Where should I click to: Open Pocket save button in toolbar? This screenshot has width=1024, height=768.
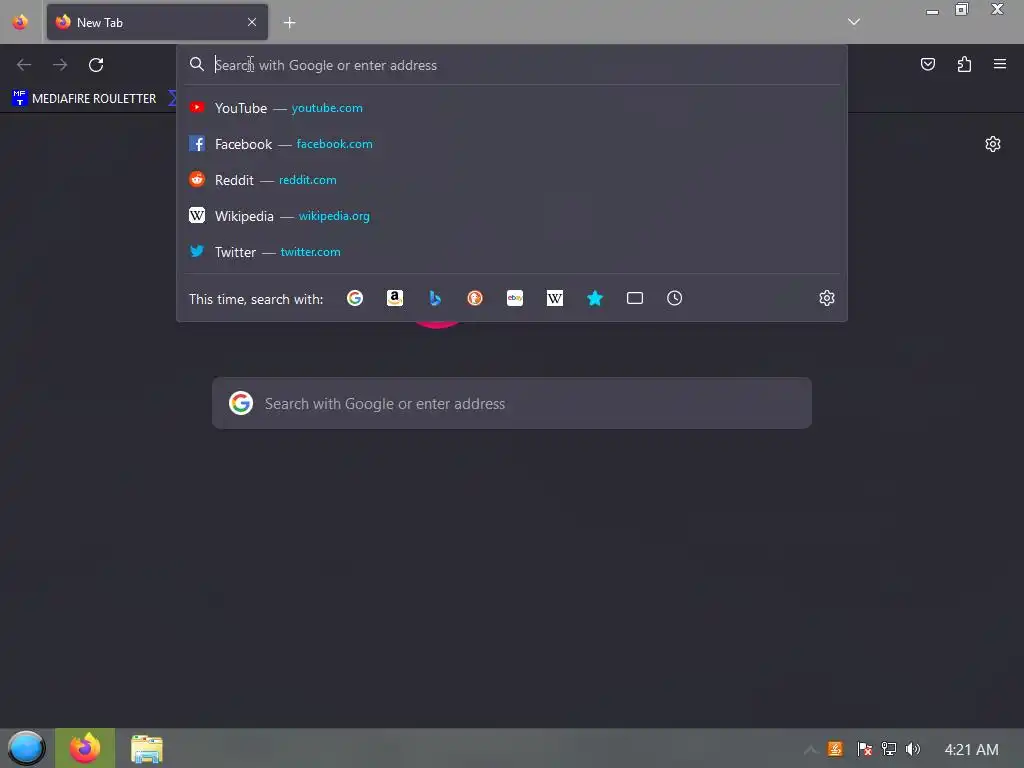[928, 64]
